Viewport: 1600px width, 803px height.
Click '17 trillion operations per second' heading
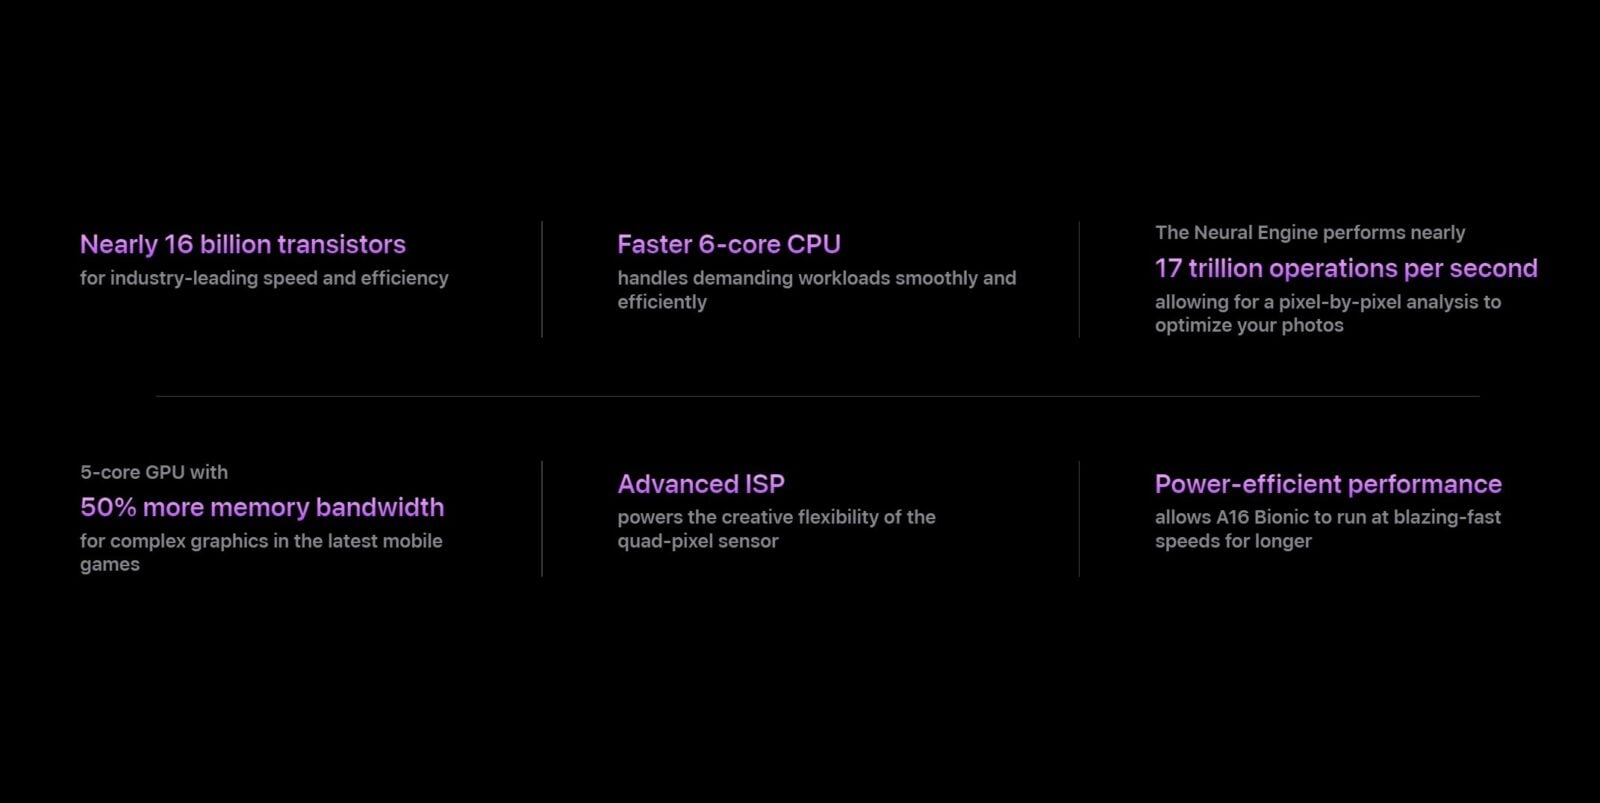[x=1346, y=268]
